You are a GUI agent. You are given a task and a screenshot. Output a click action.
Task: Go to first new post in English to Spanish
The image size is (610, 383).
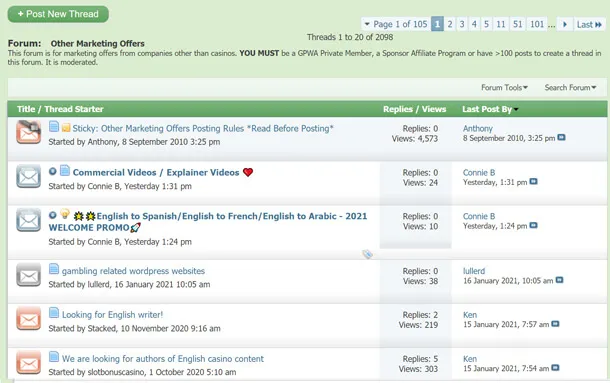53,215
